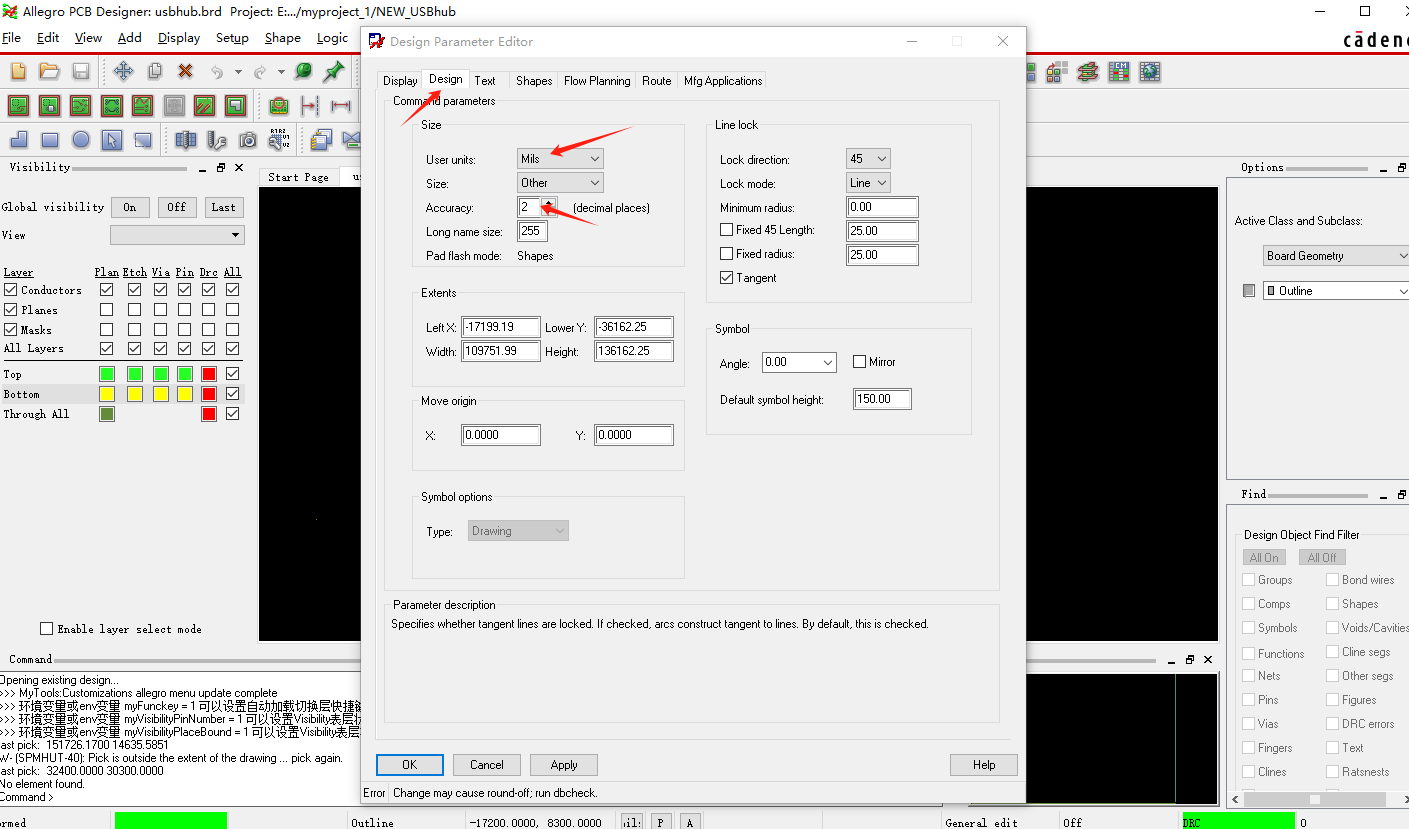1409x829 pixels.
Task: Toggle the Masks layer checkbox
Action: [11, 329]
